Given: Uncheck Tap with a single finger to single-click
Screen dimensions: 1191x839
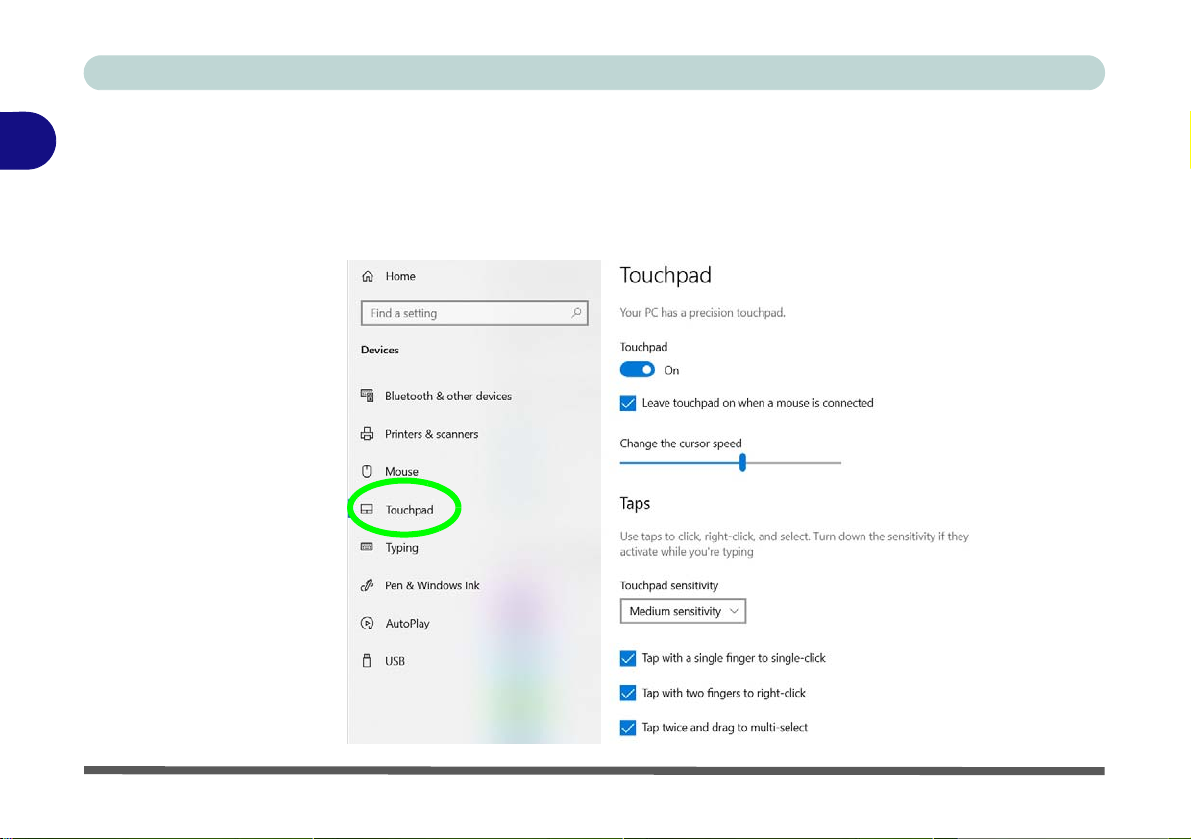Looking at the screenshot, I should pyautogui.click(x=627, y=658).
